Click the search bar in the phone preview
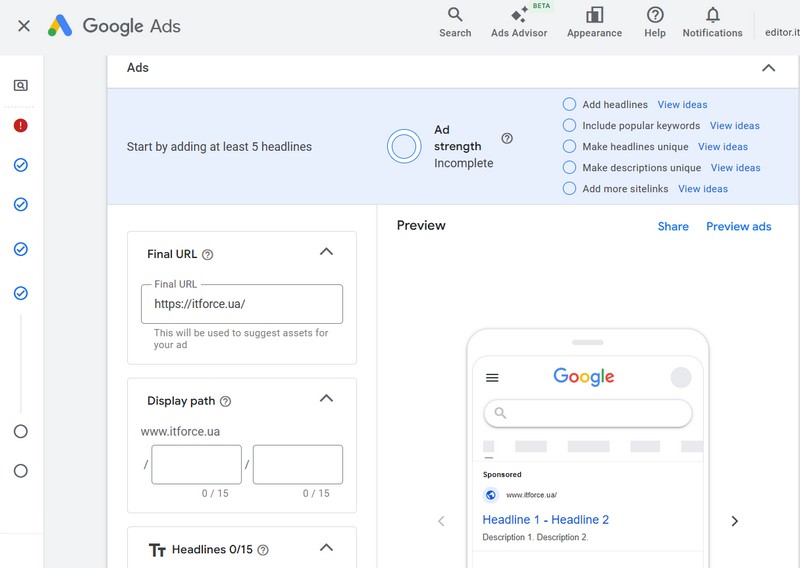Screen dimensions: 800x568 588,413
